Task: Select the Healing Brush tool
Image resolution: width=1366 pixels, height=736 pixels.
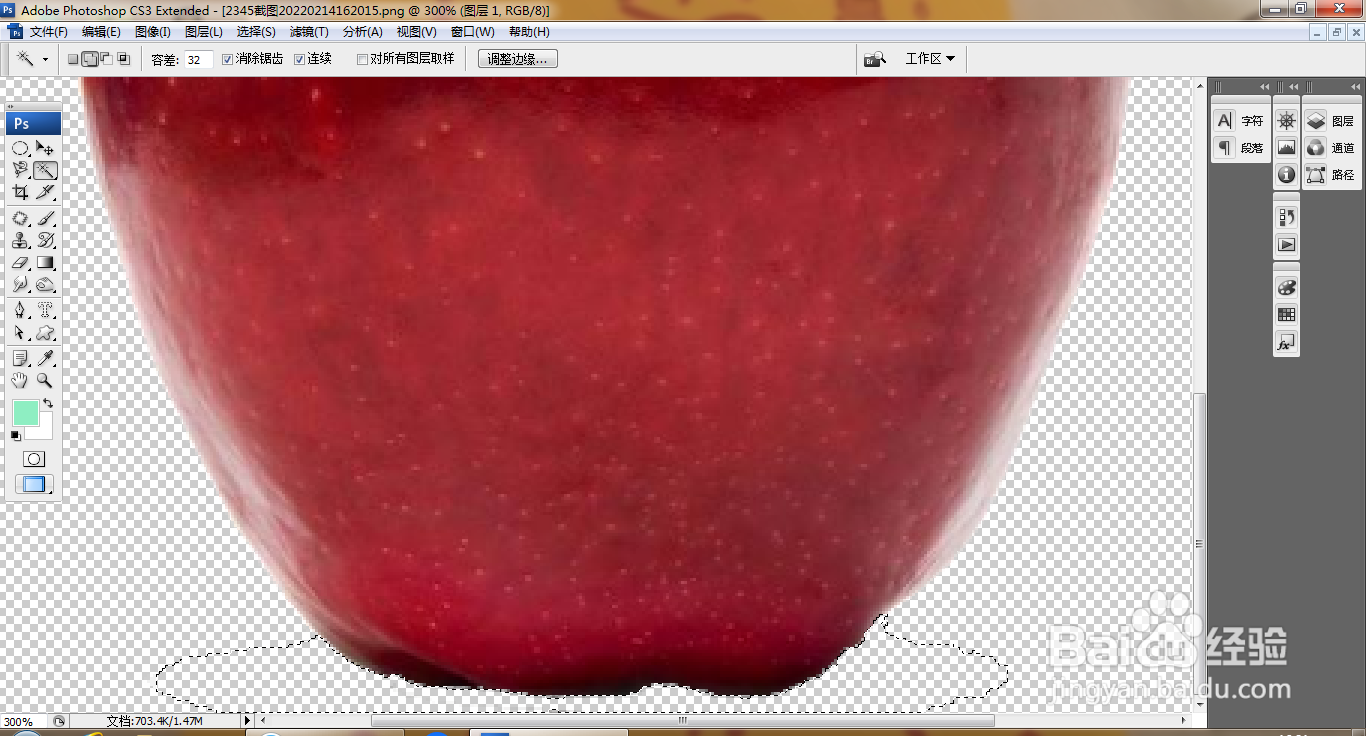Action: [20, 218]
